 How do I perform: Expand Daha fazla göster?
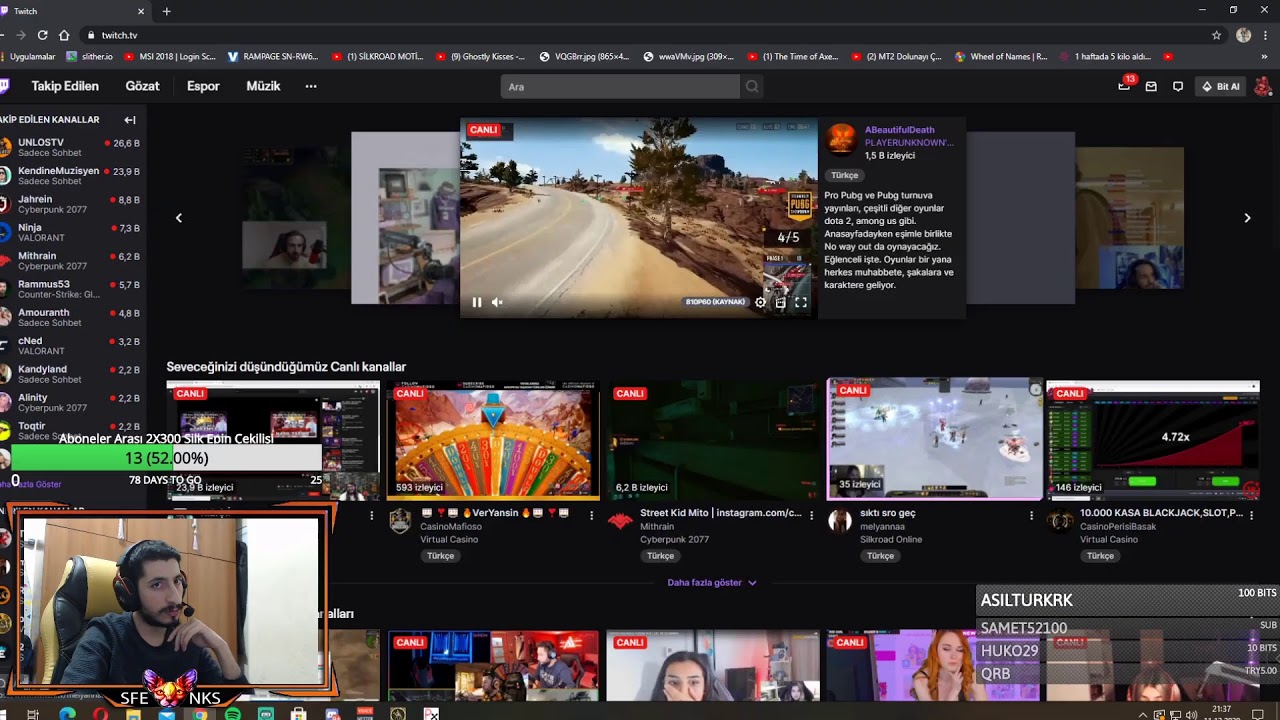[x=711, y=582]
